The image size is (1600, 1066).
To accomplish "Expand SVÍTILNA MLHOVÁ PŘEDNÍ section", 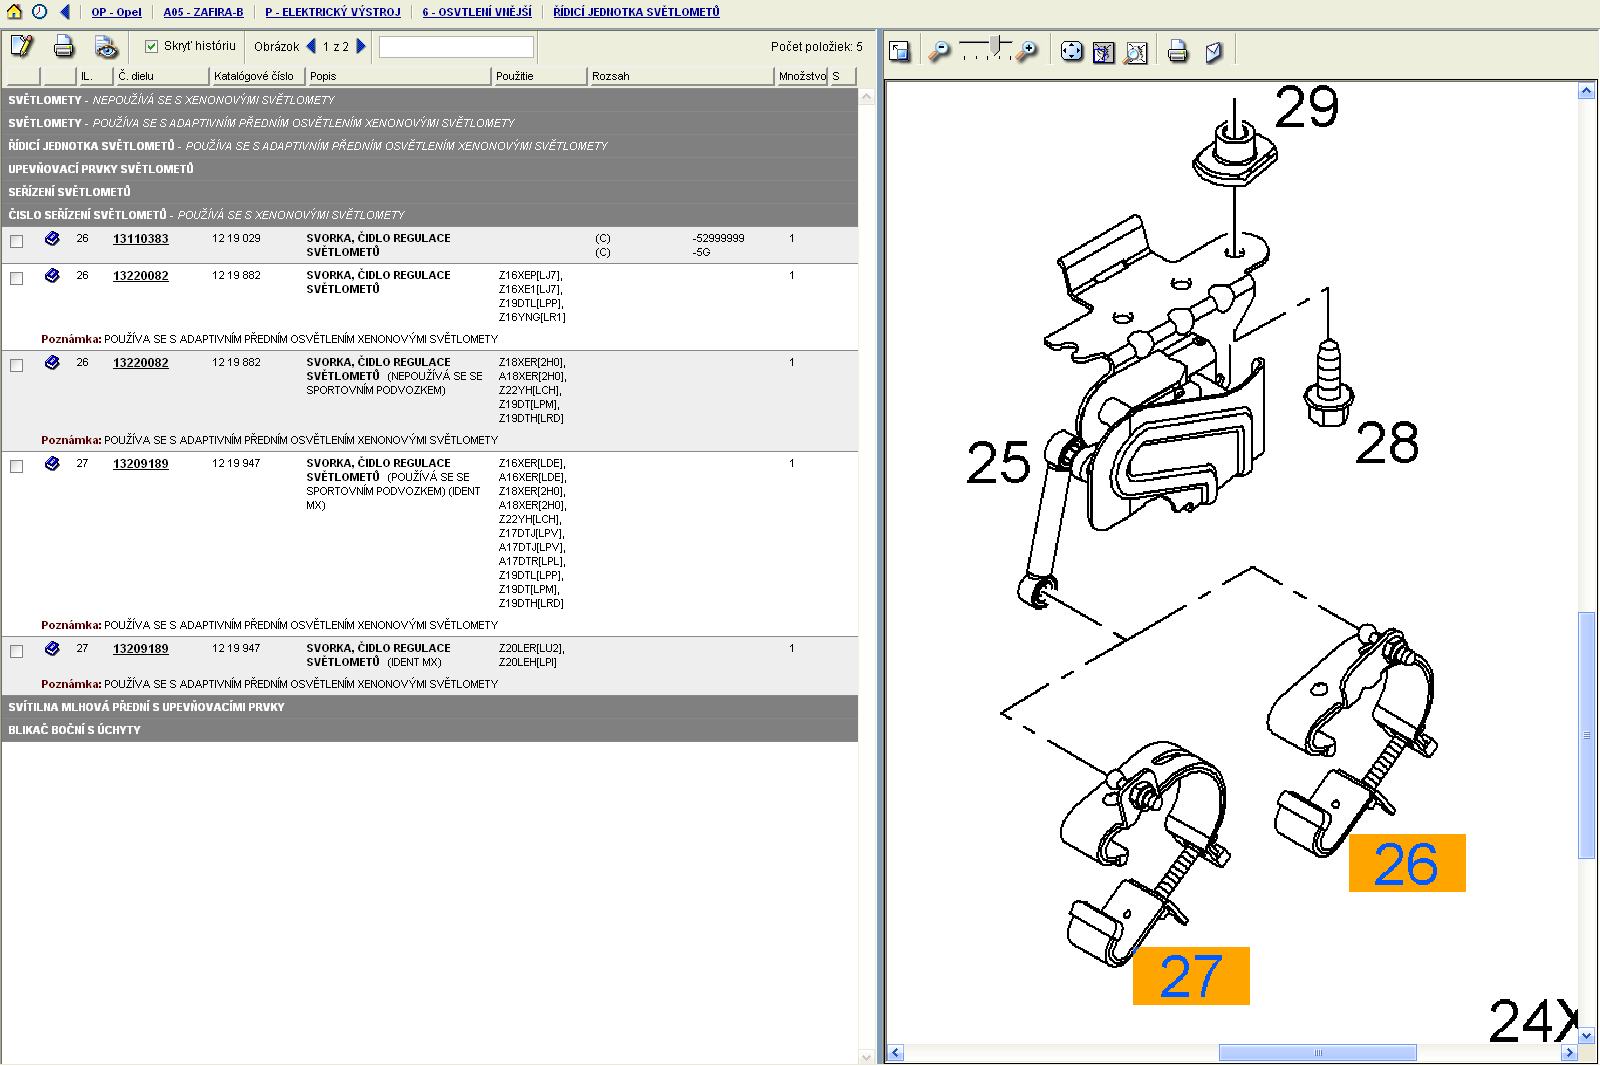I will pyautogui.click(x=146, y=707).
